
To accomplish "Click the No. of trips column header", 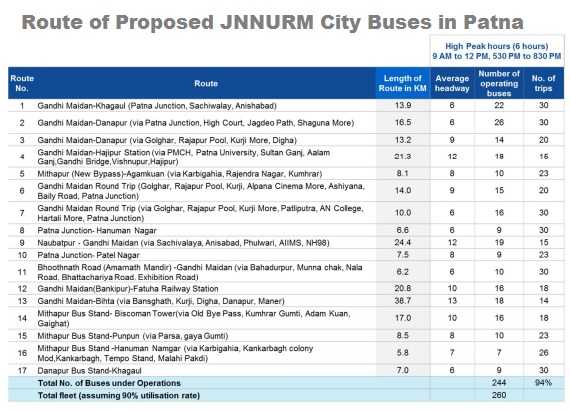I will (543, 83).
